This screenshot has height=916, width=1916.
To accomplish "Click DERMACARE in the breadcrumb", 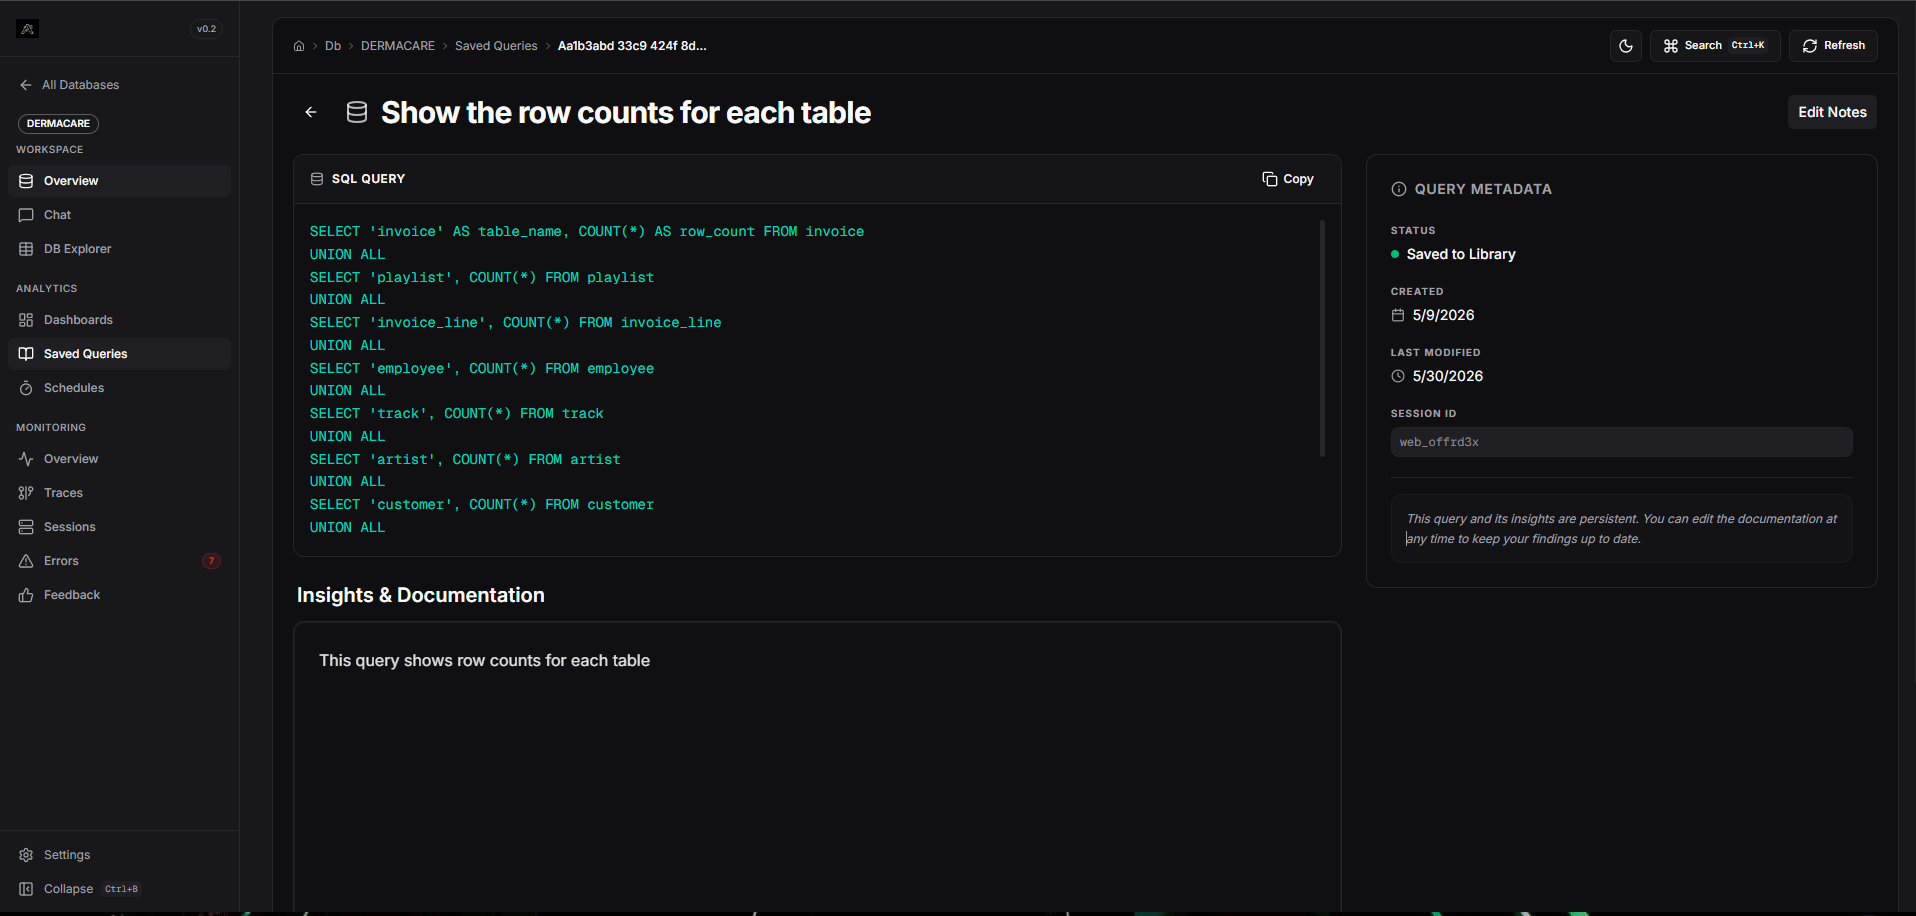I will [398, 46].
